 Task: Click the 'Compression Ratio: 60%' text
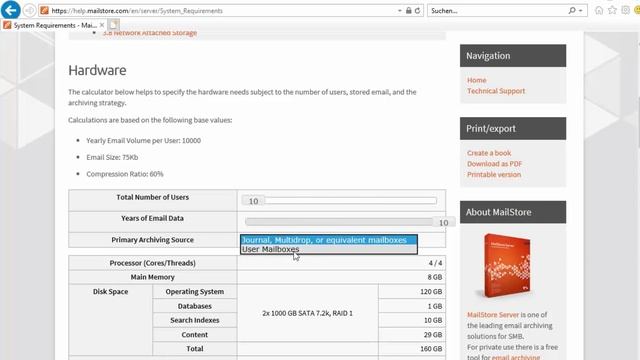[125, 174]
